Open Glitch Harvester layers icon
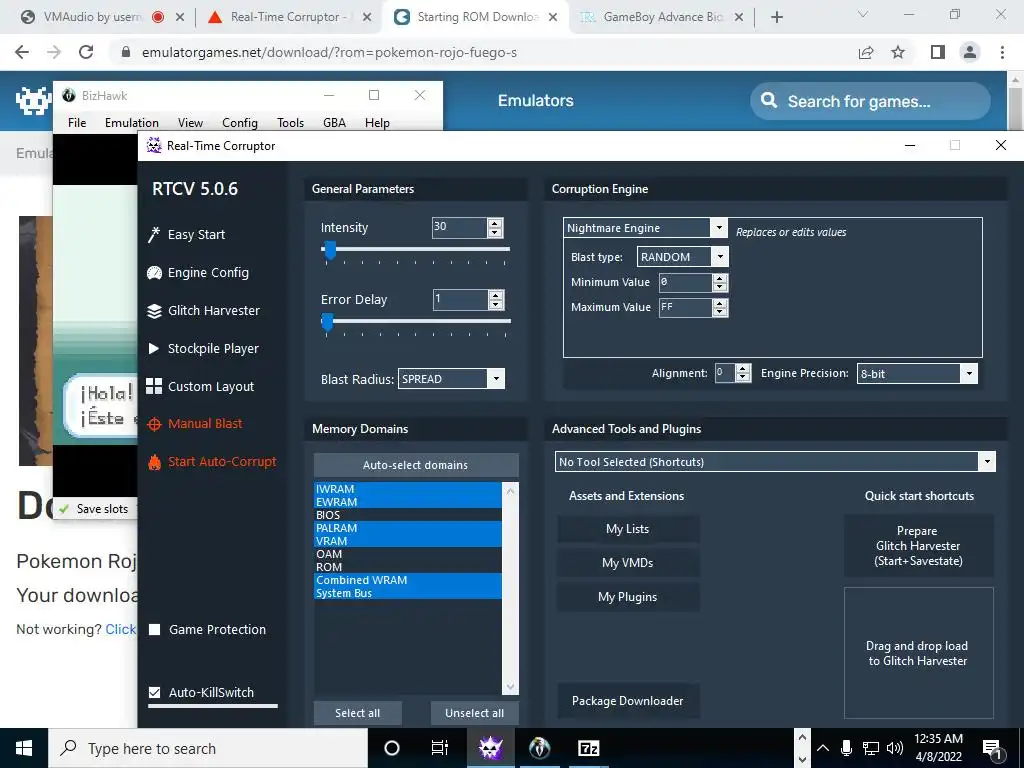Viewport: 1024px width, 768px height. click(x=154, y=311)
